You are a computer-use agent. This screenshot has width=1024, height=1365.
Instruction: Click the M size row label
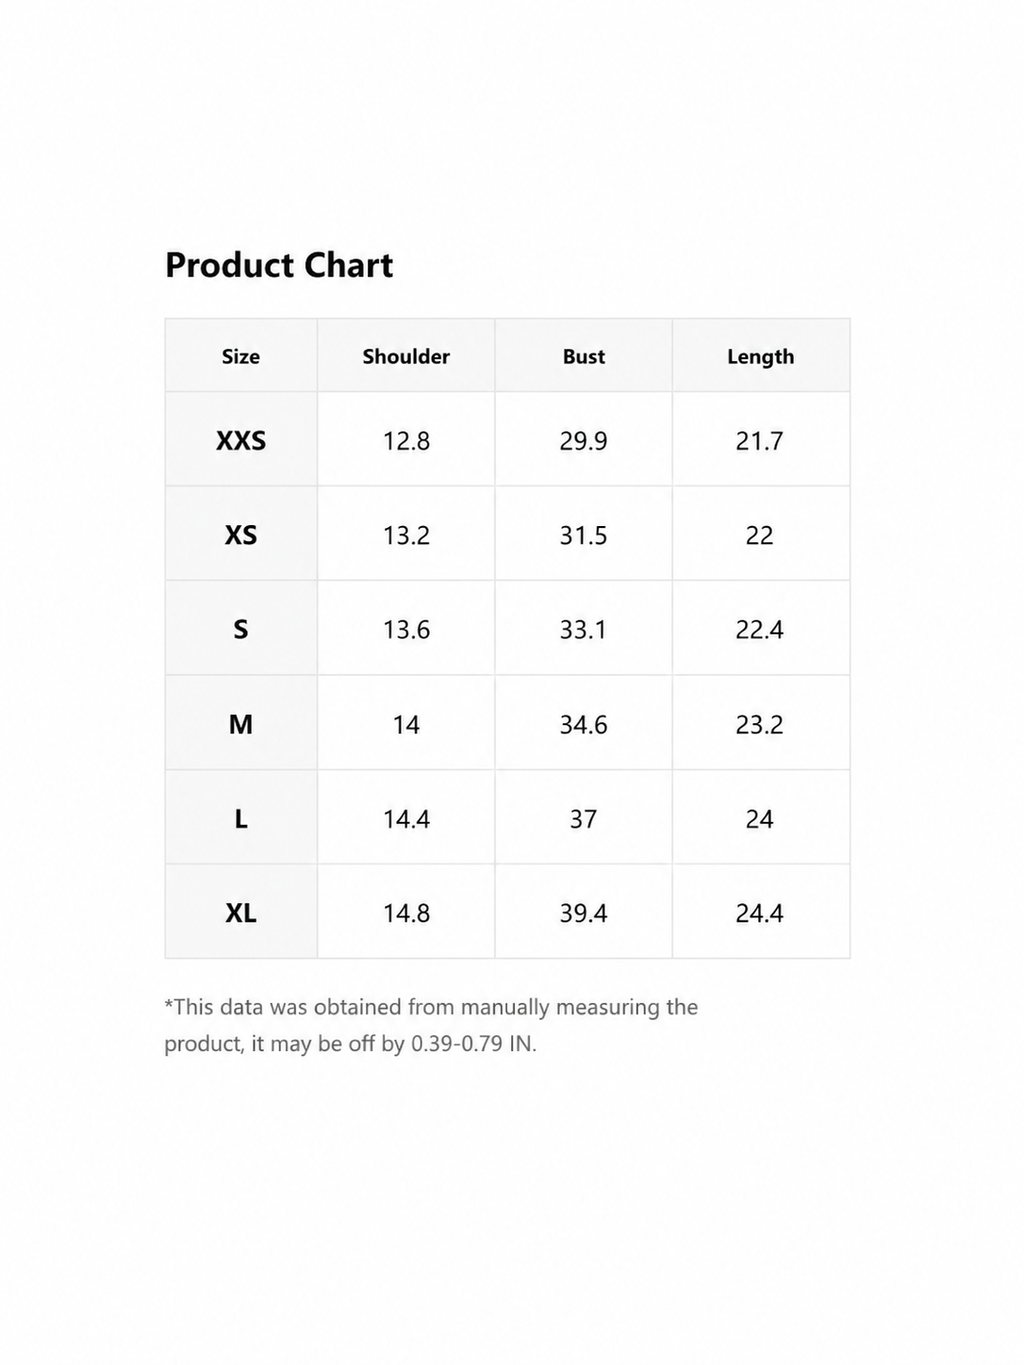(241, 723)
